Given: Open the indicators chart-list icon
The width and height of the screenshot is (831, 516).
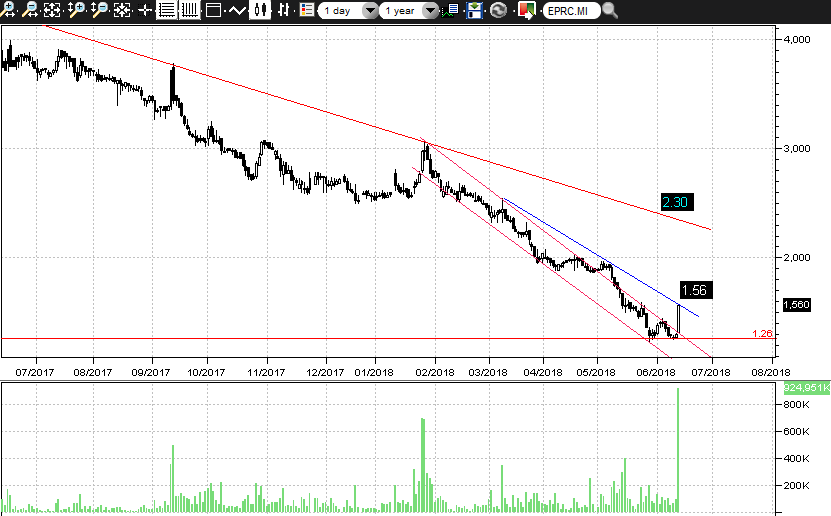Looking at the screenshot, I should [x=451, y=10].
